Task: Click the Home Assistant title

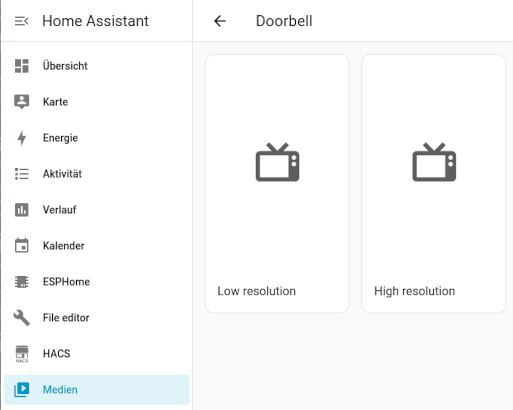Action: (95, 21)
